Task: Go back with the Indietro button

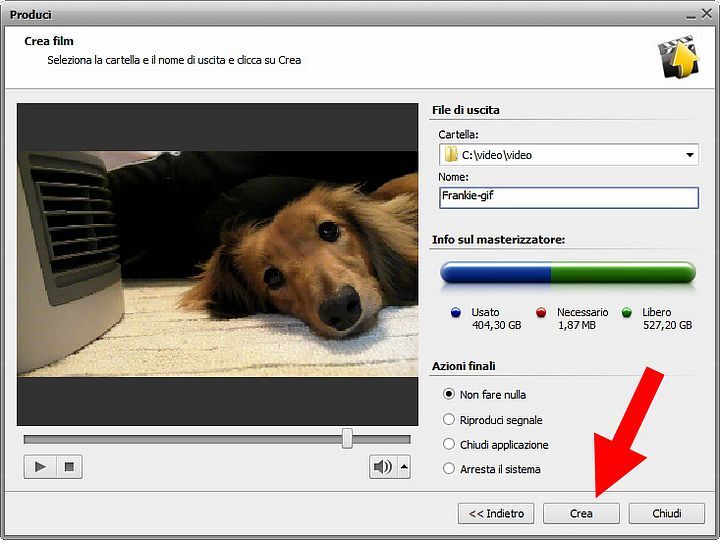Action: click(x=496, y=513)
